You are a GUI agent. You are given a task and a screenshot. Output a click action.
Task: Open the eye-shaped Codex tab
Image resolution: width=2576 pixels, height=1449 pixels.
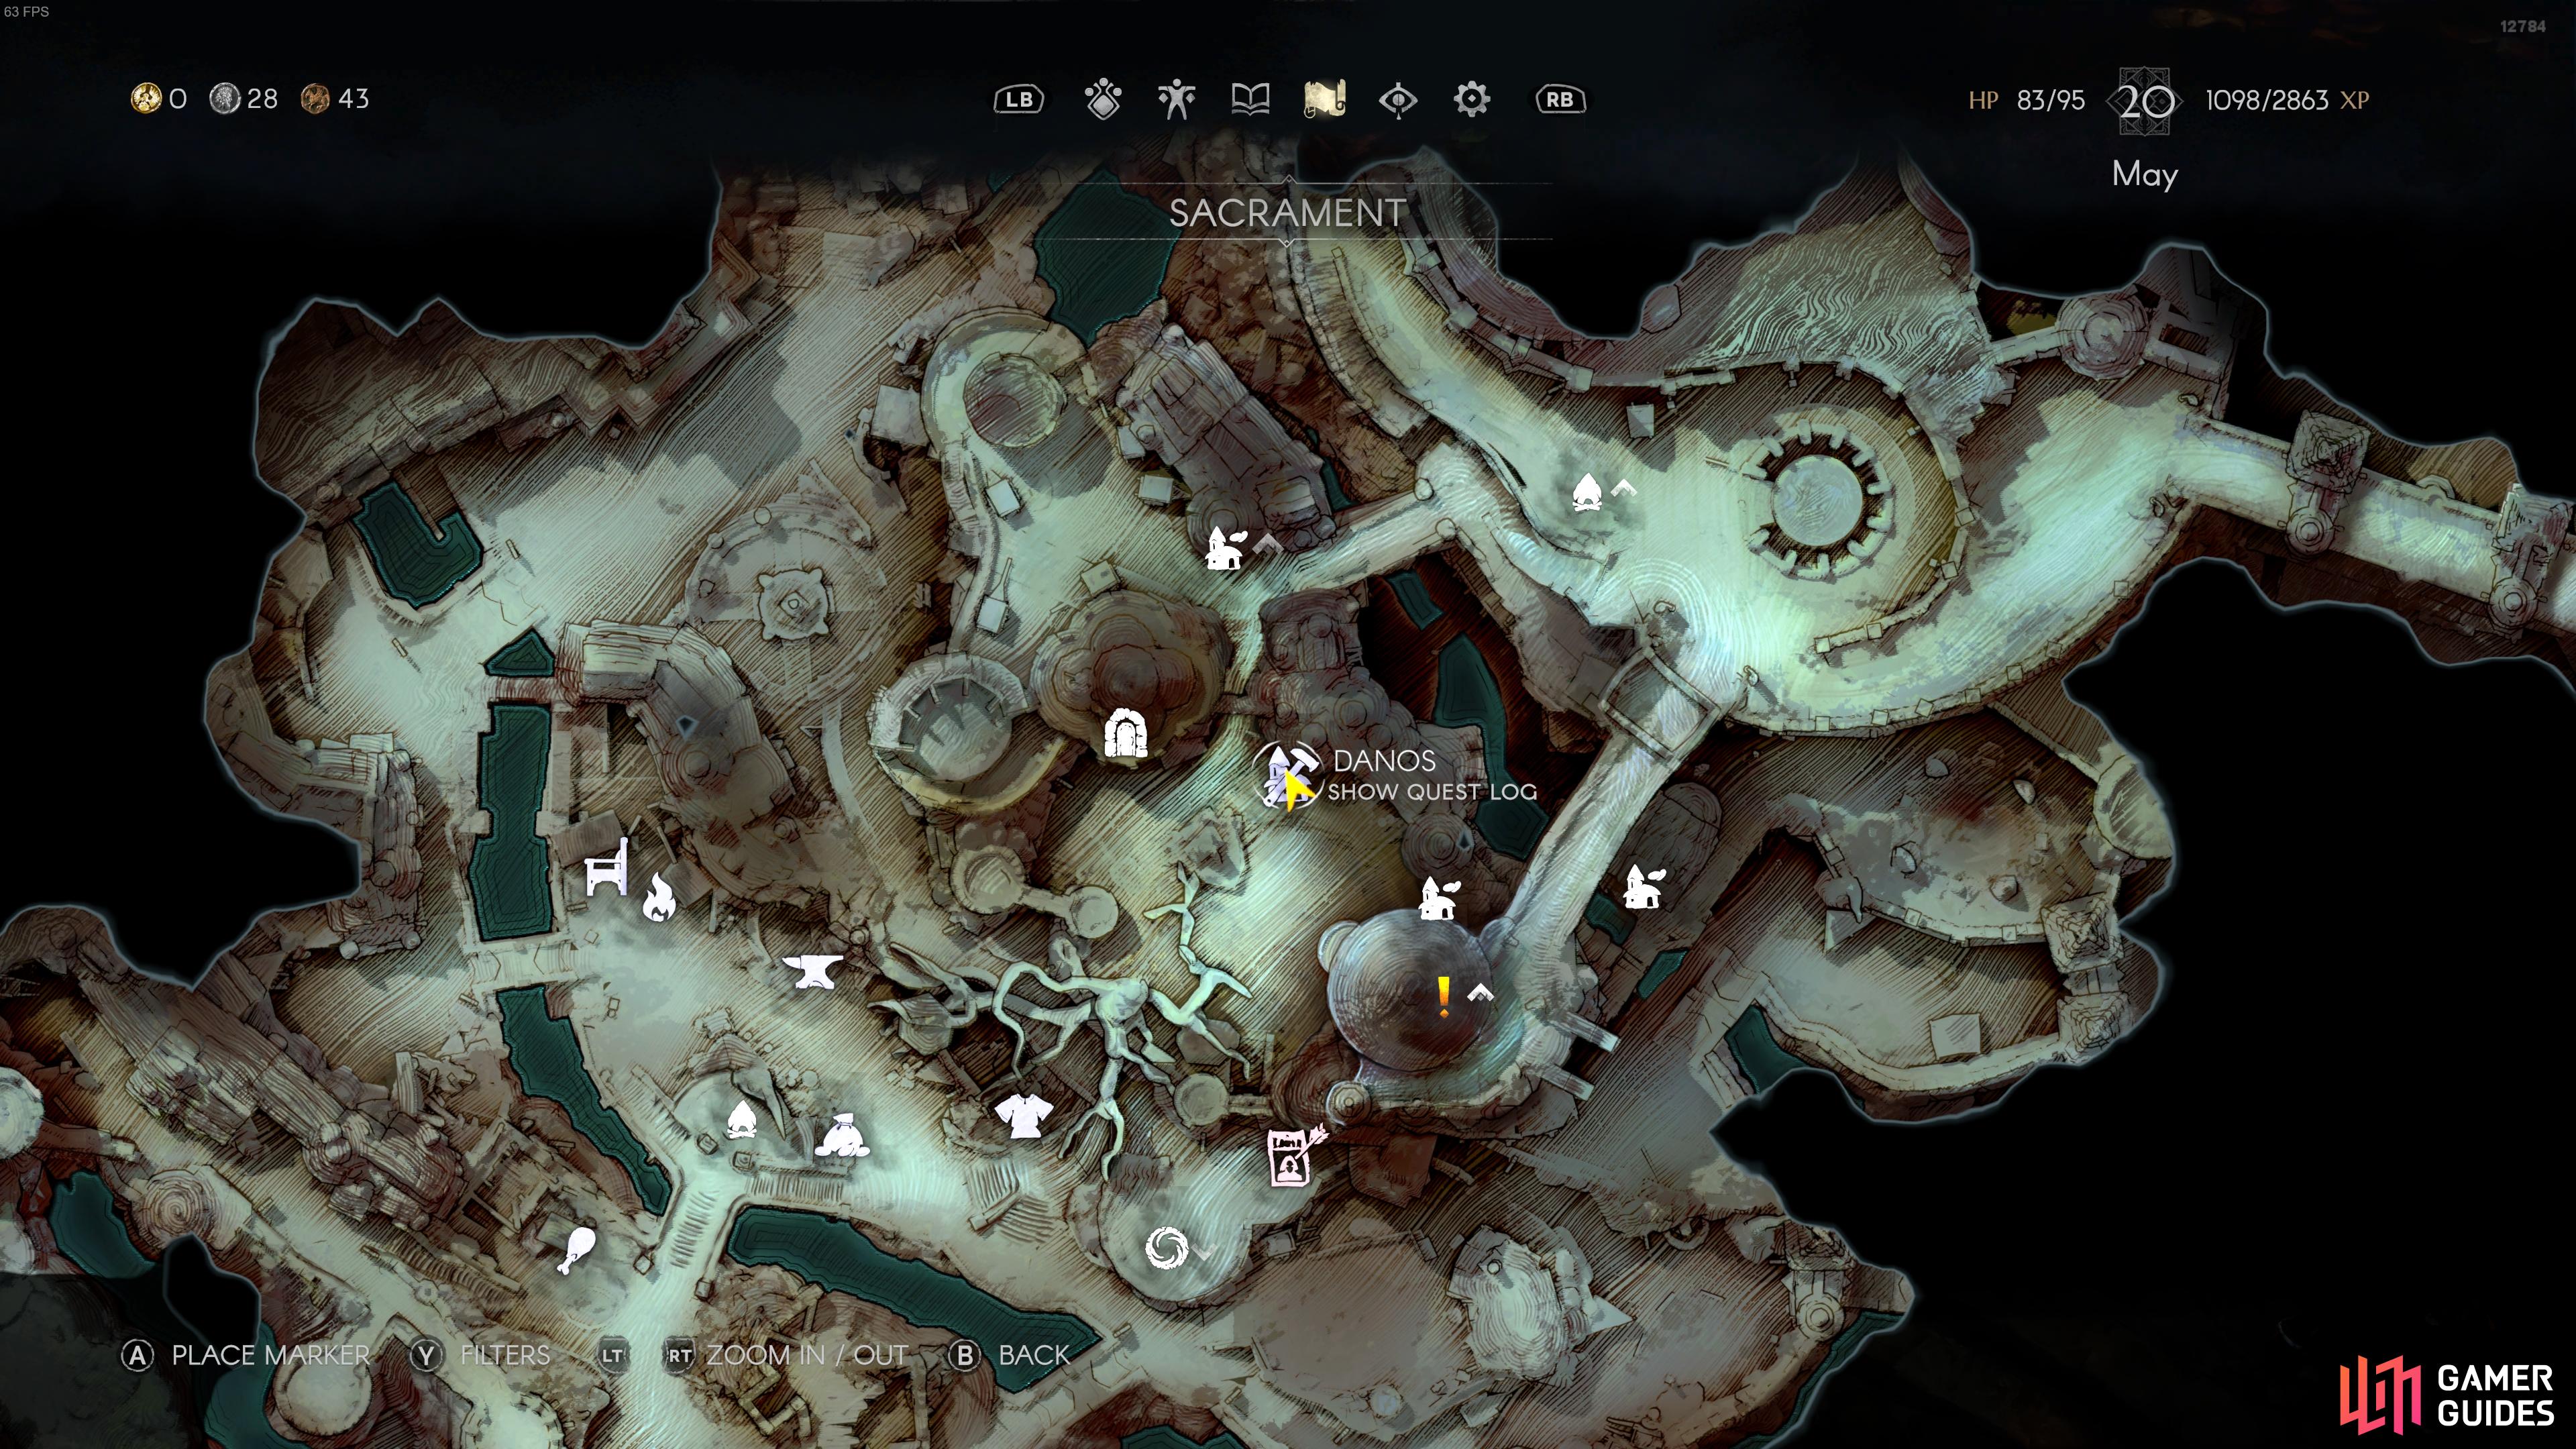pos(1398,100)
